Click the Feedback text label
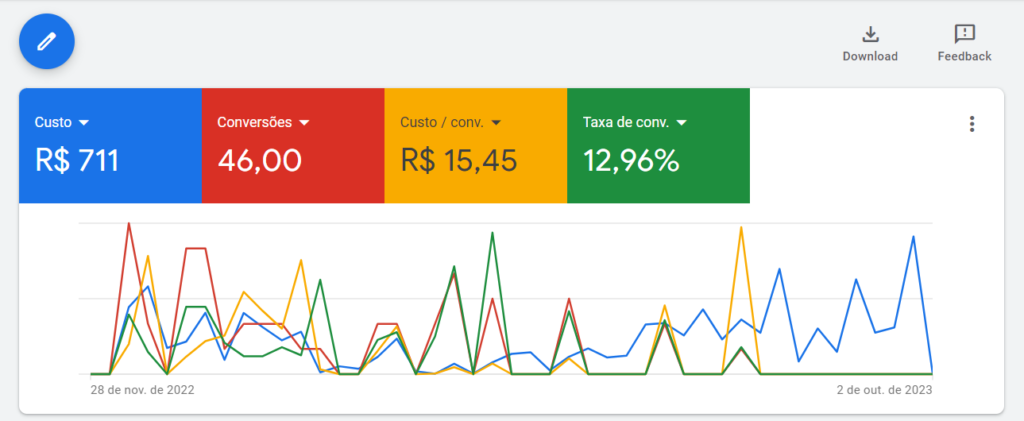The height and width of the screenshot is (421, 1024). click(x=965, y=56)
